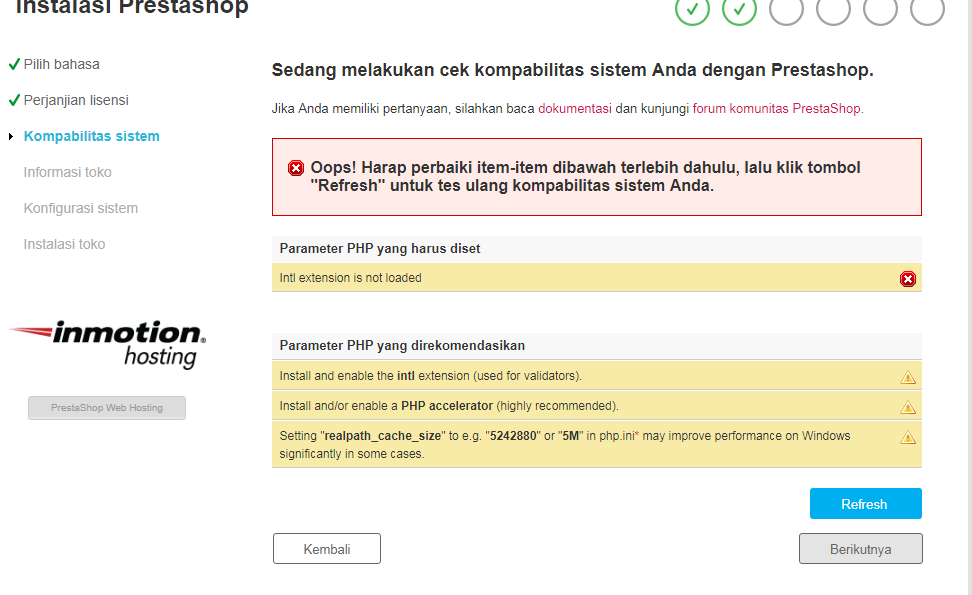Open forum komunitas PrestaShop link

[776, 108]
